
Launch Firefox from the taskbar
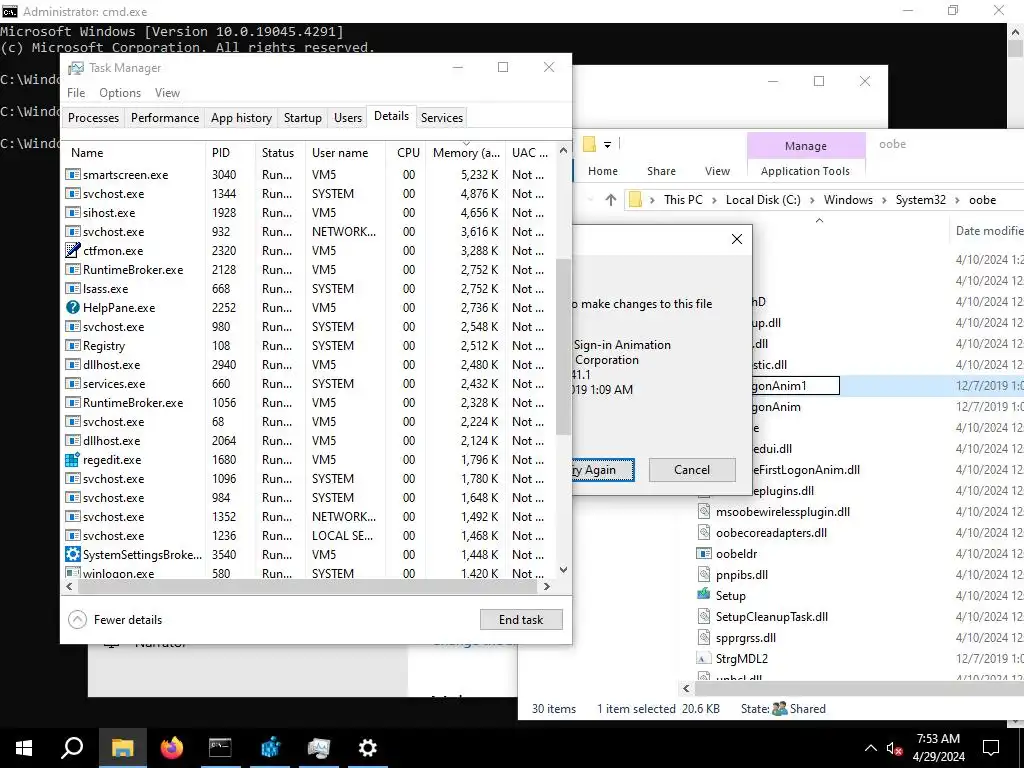[x=172, y=748]
